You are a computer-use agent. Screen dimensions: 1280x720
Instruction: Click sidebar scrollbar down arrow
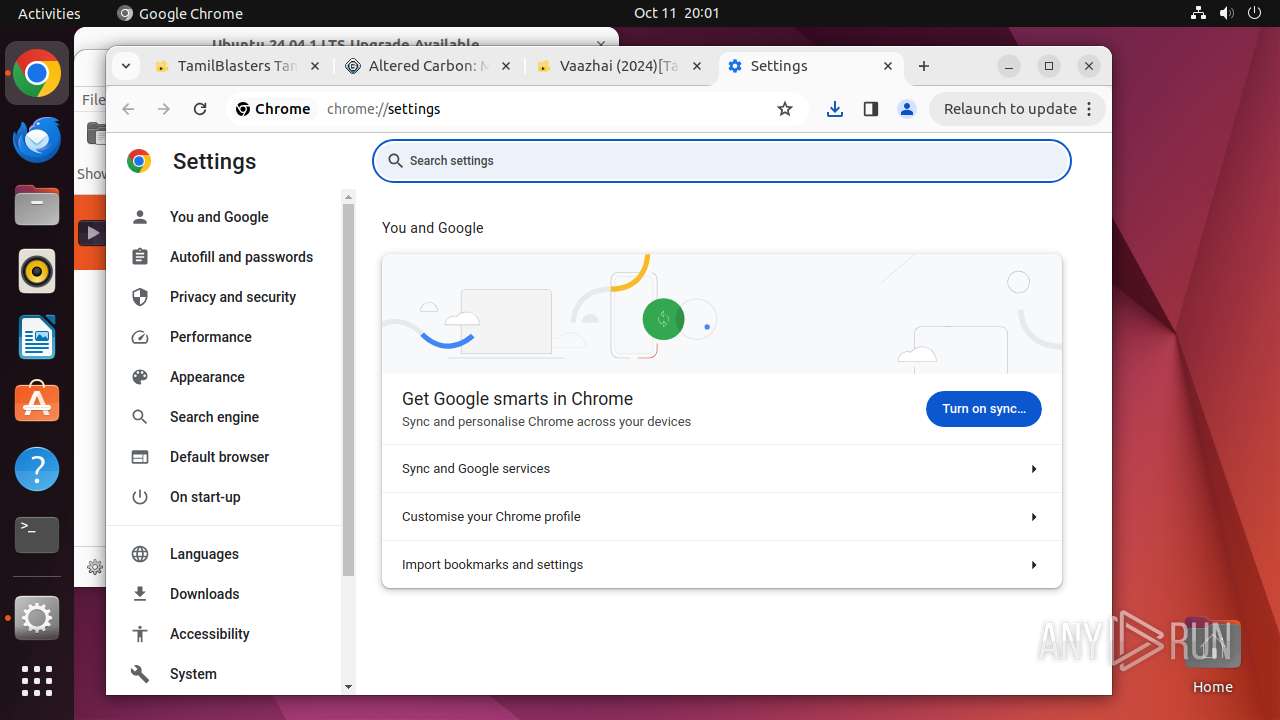pyautogui.click(x=348, y=687)
